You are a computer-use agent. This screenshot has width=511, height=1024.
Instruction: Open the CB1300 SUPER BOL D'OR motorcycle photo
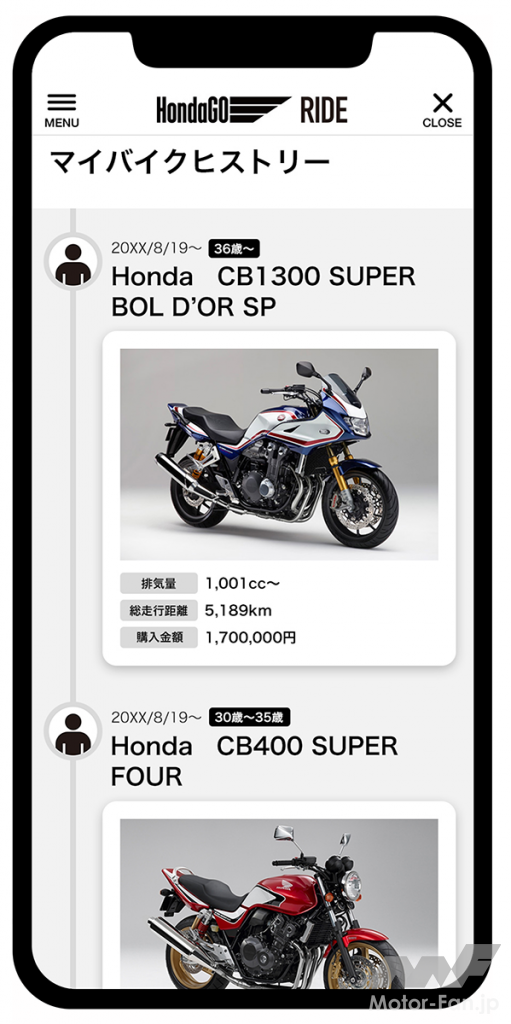coord(279,454)
